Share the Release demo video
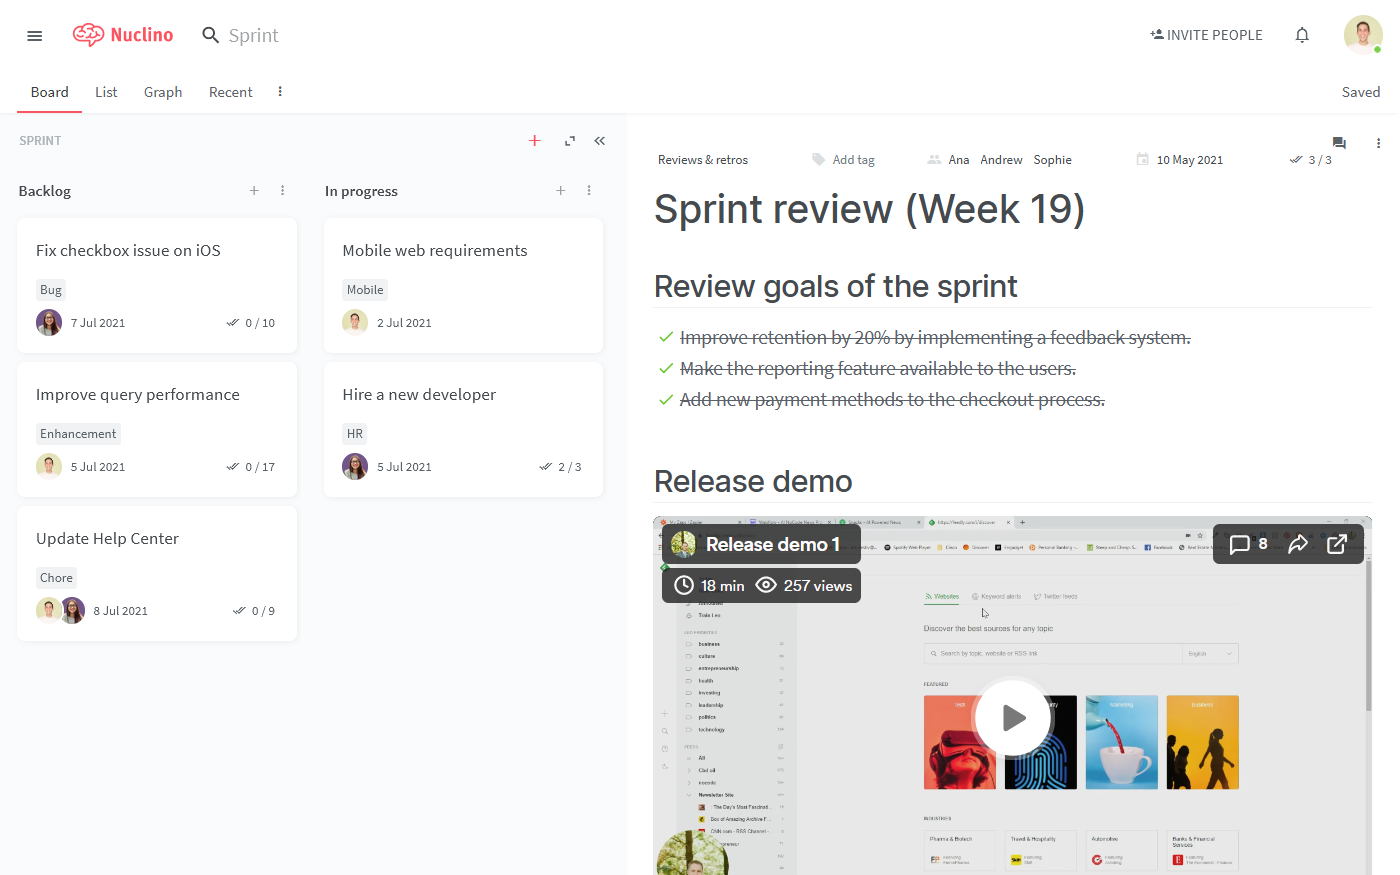 (1298, 544)
